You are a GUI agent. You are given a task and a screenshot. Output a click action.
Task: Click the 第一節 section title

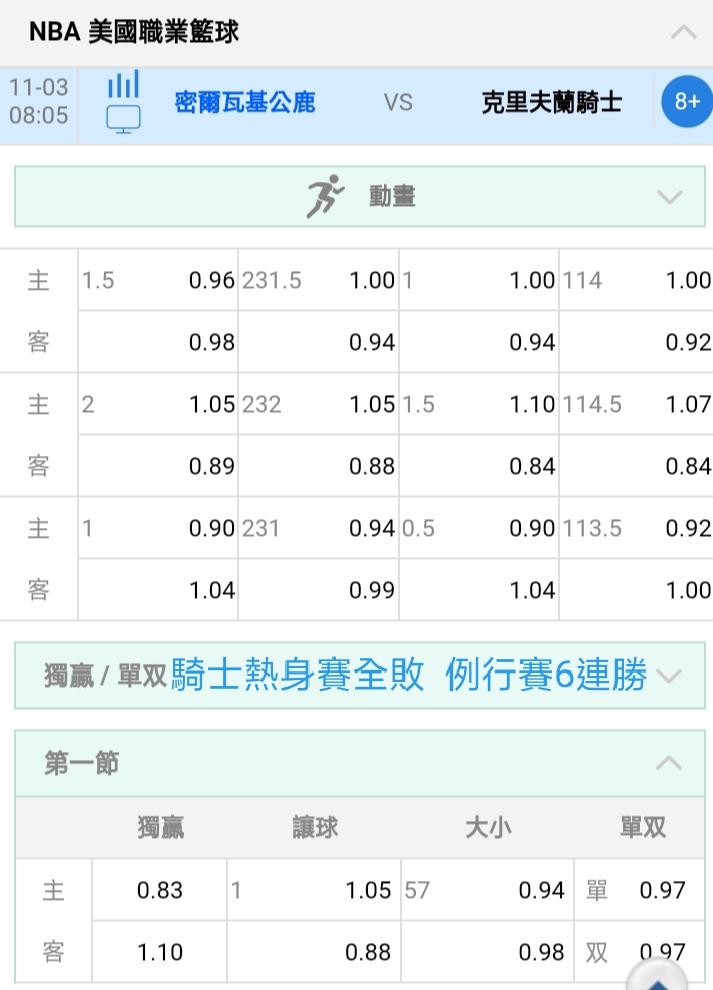pyautogui.click(x=81, y=763)
